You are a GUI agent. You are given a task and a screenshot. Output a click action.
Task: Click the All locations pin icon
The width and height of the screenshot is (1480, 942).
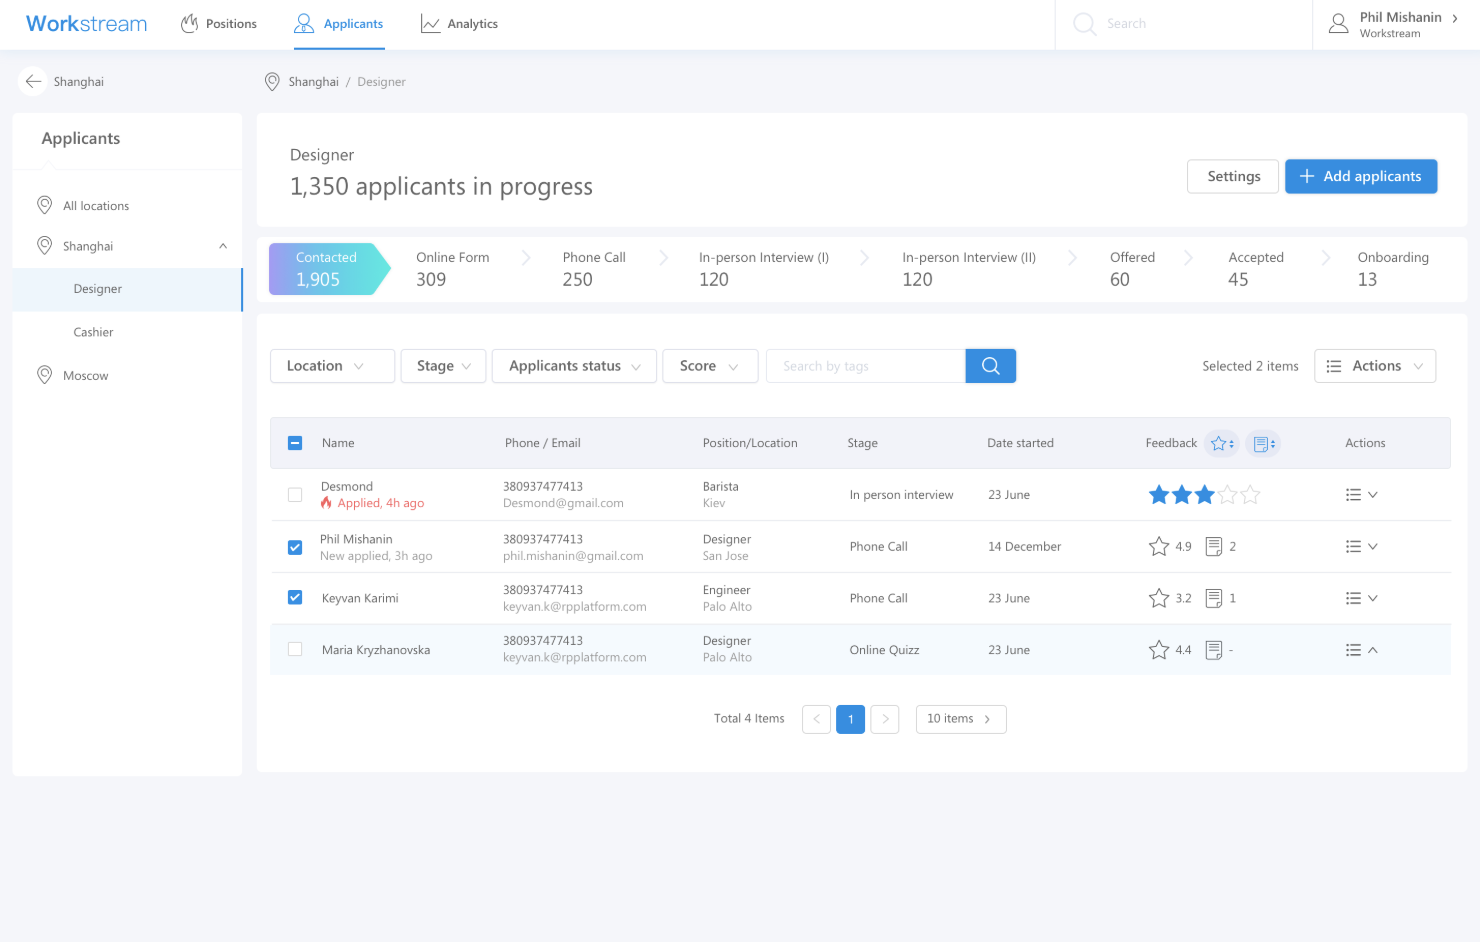click(x=44, y=205)
